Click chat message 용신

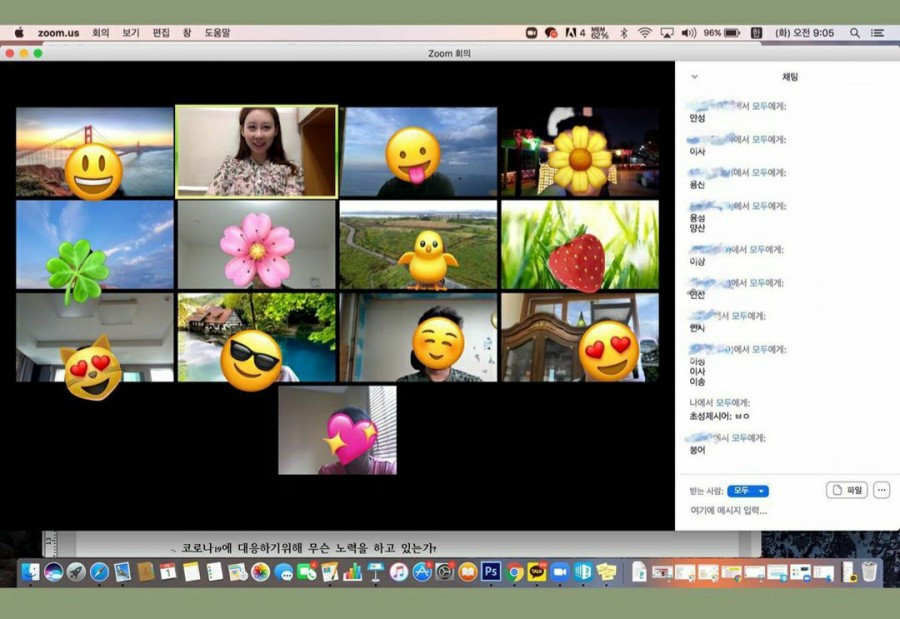pos(697,185)
